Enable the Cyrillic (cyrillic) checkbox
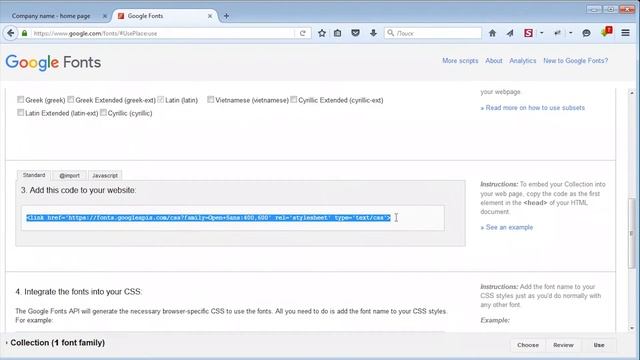Viewport: 640px width, 360px height. click(103, 113)
